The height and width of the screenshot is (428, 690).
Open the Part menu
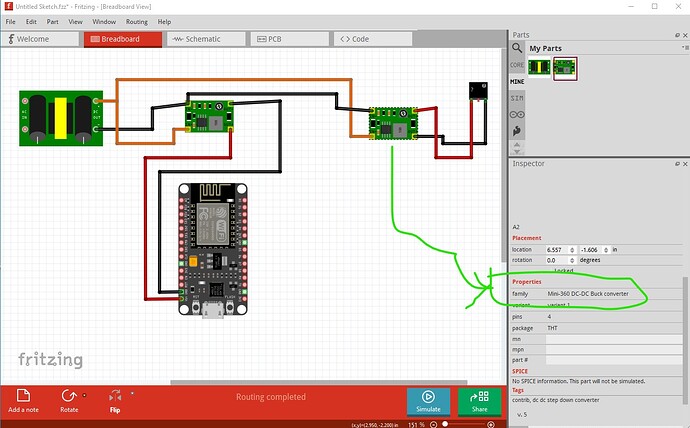click(x=52, y=22)
